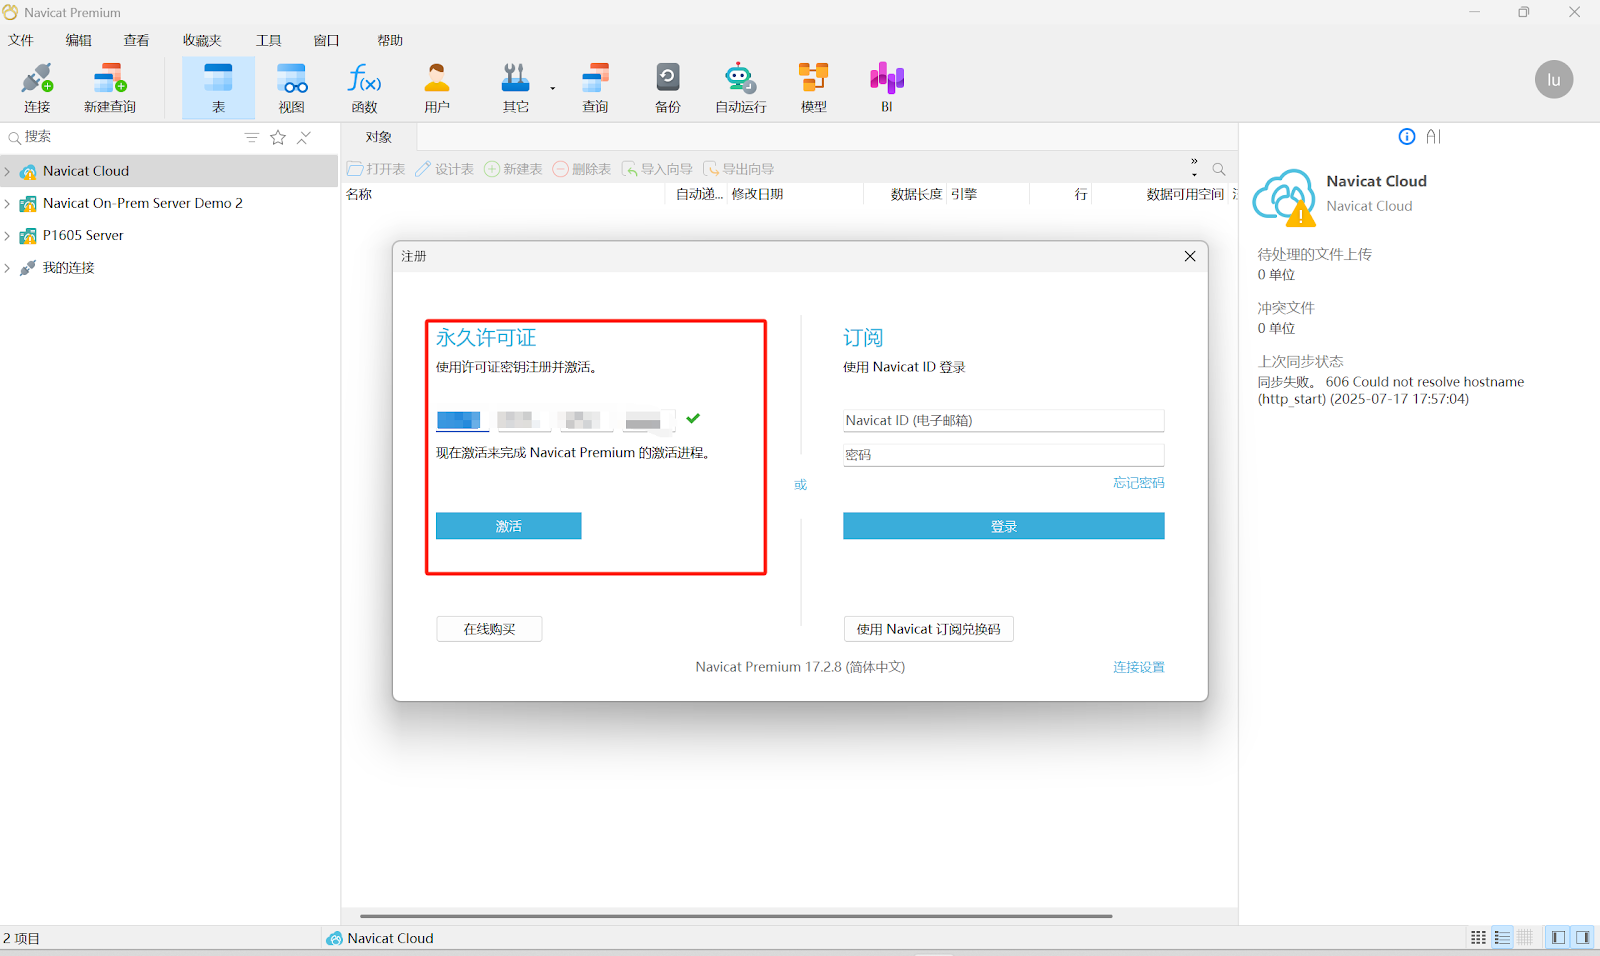Click the 模型 (Model) toolbar icon
The height and width of the screenshot is (956, 1600).
(813, 88)
